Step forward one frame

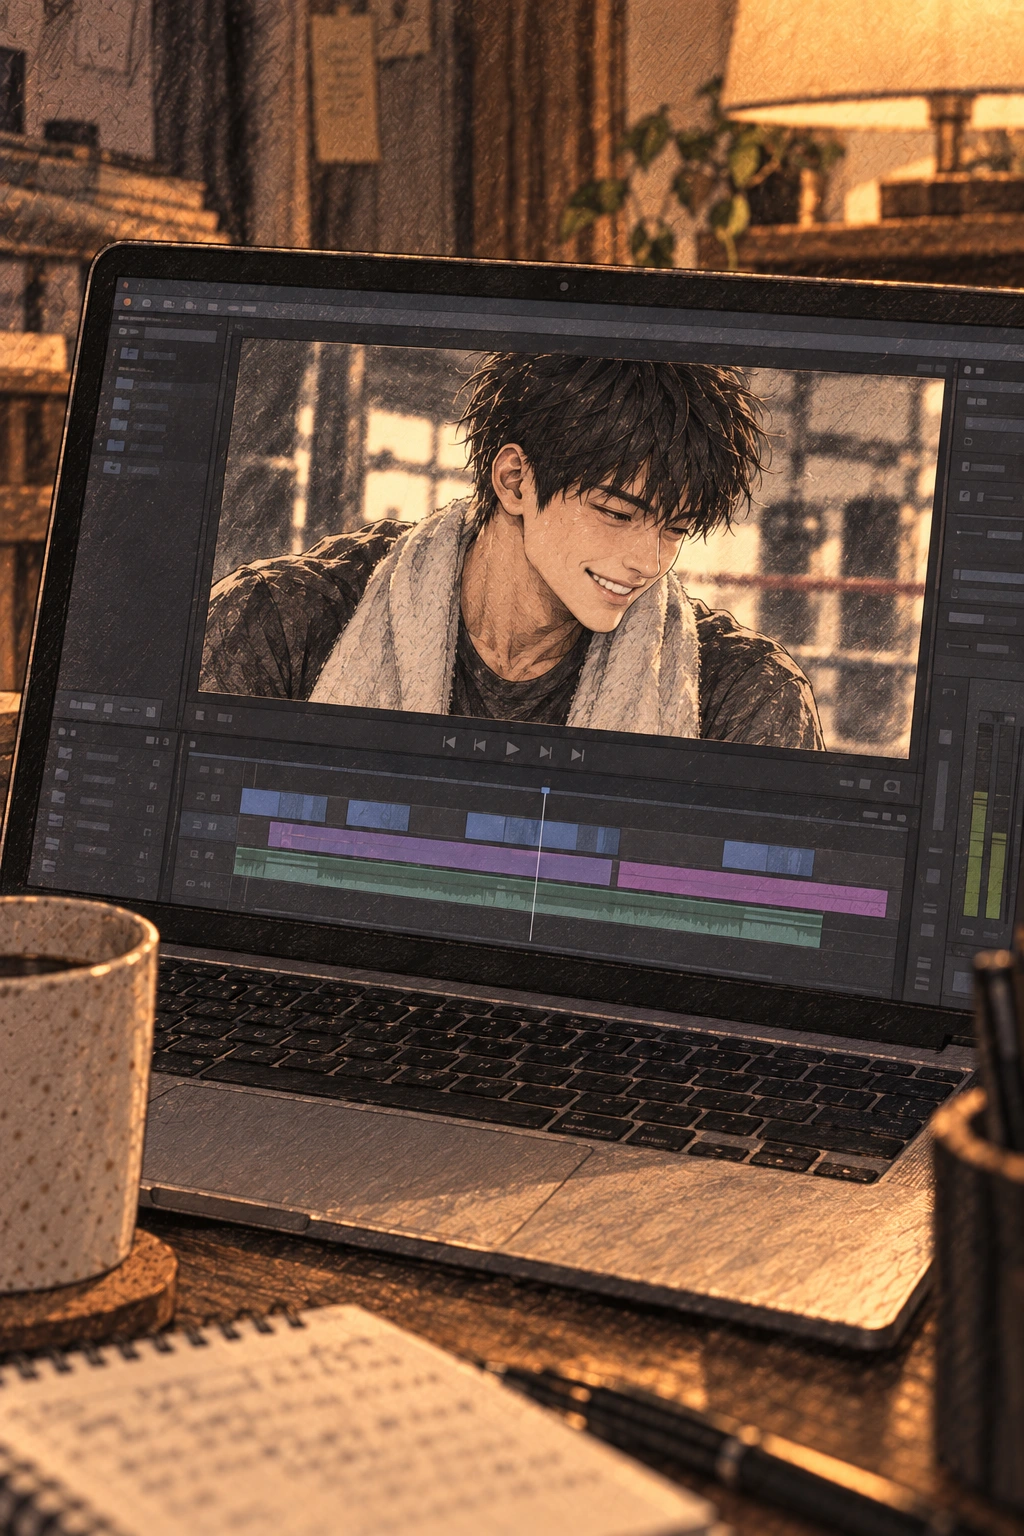pyautogui.click(x=546, y=750)
